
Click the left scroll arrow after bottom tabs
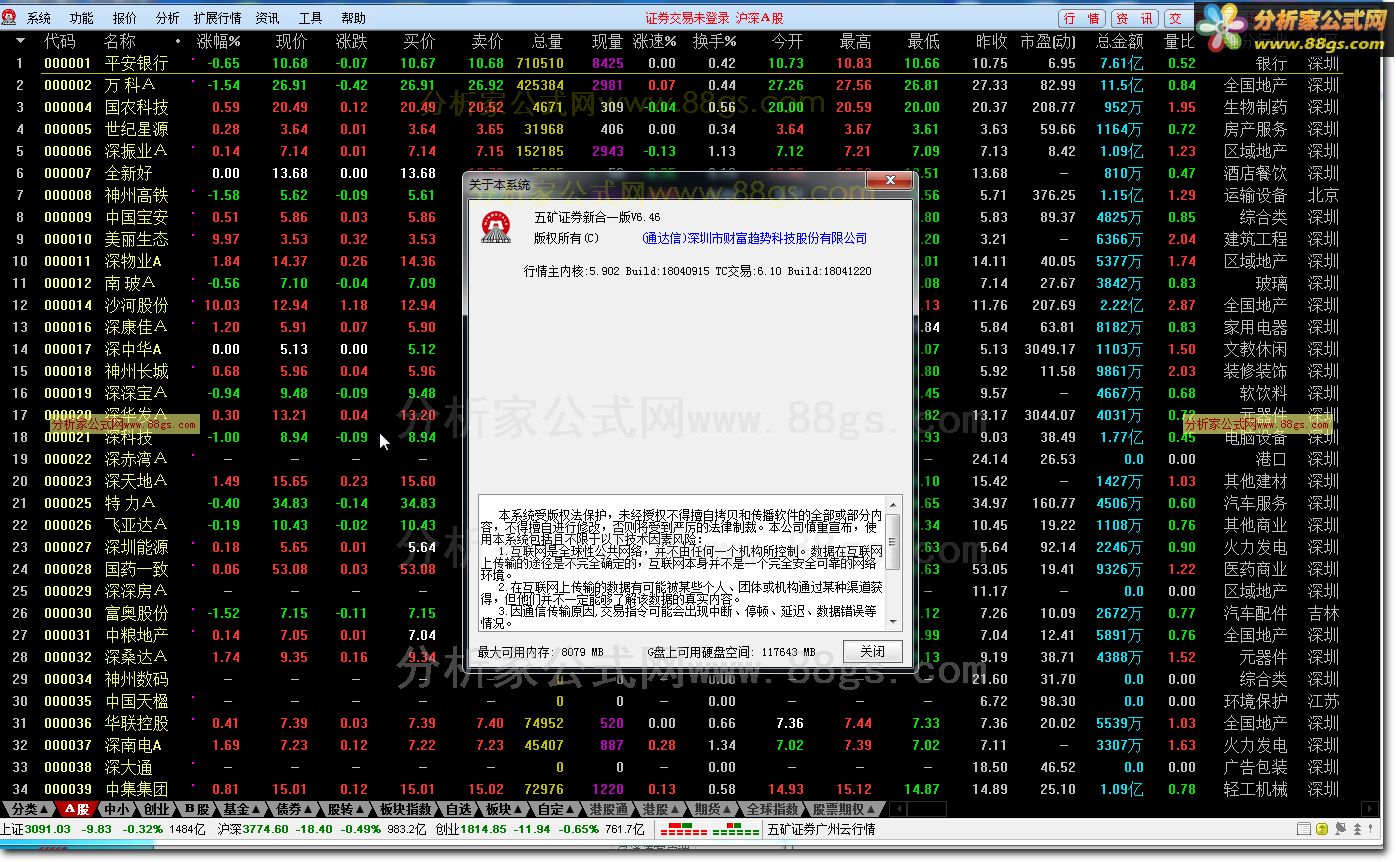(898, 809)
